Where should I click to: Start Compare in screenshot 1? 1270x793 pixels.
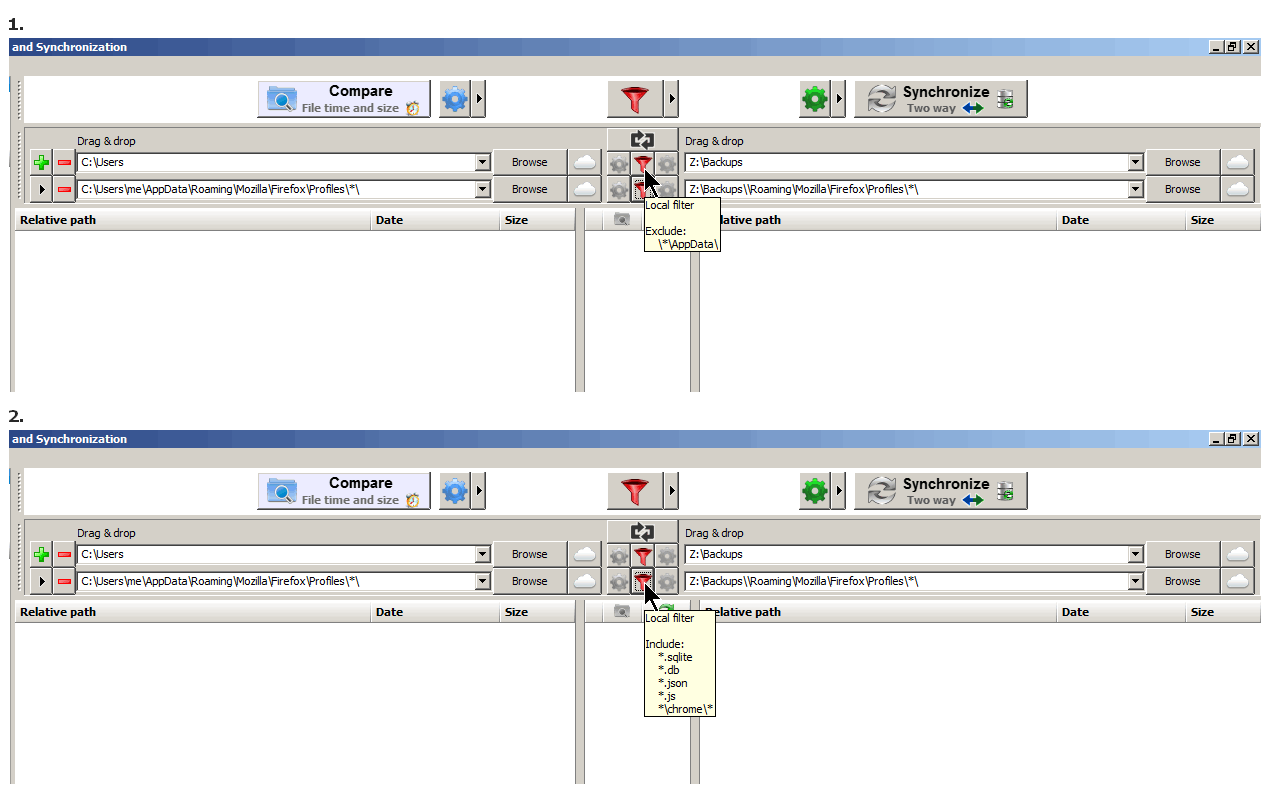pyautogui.click(x=344, y=99)
